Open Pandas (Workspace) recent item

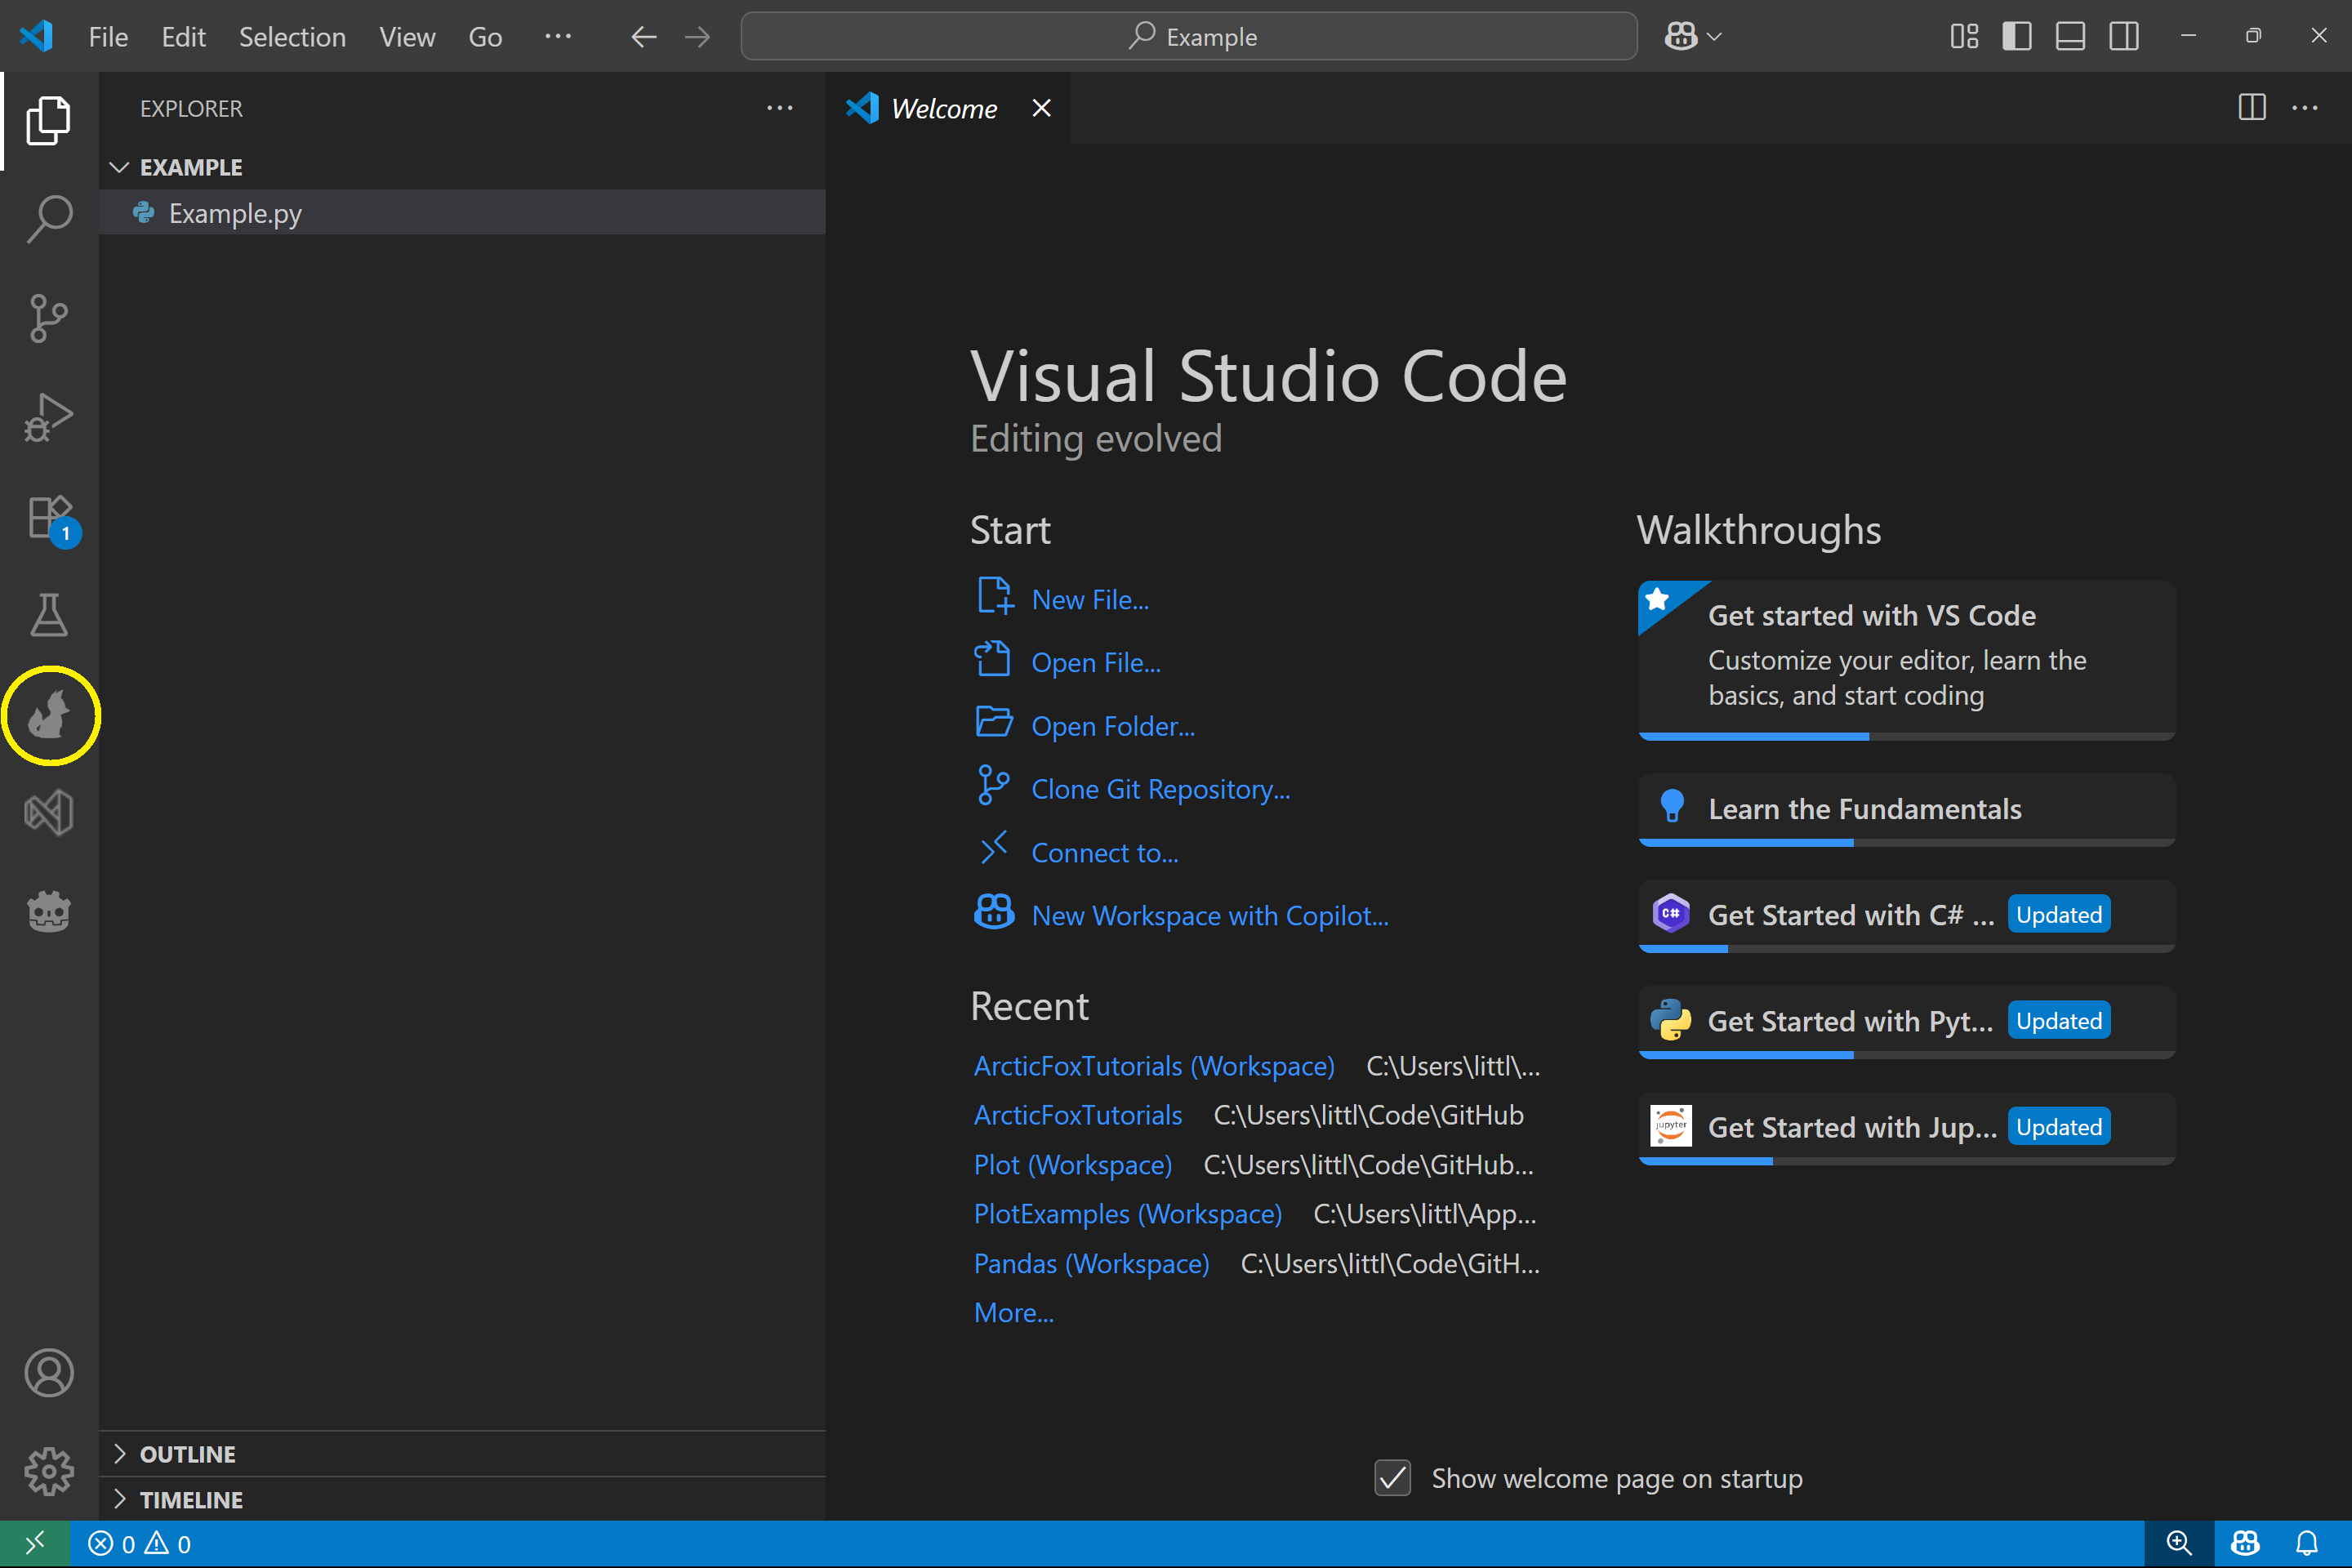[x=1092, y=1264]
